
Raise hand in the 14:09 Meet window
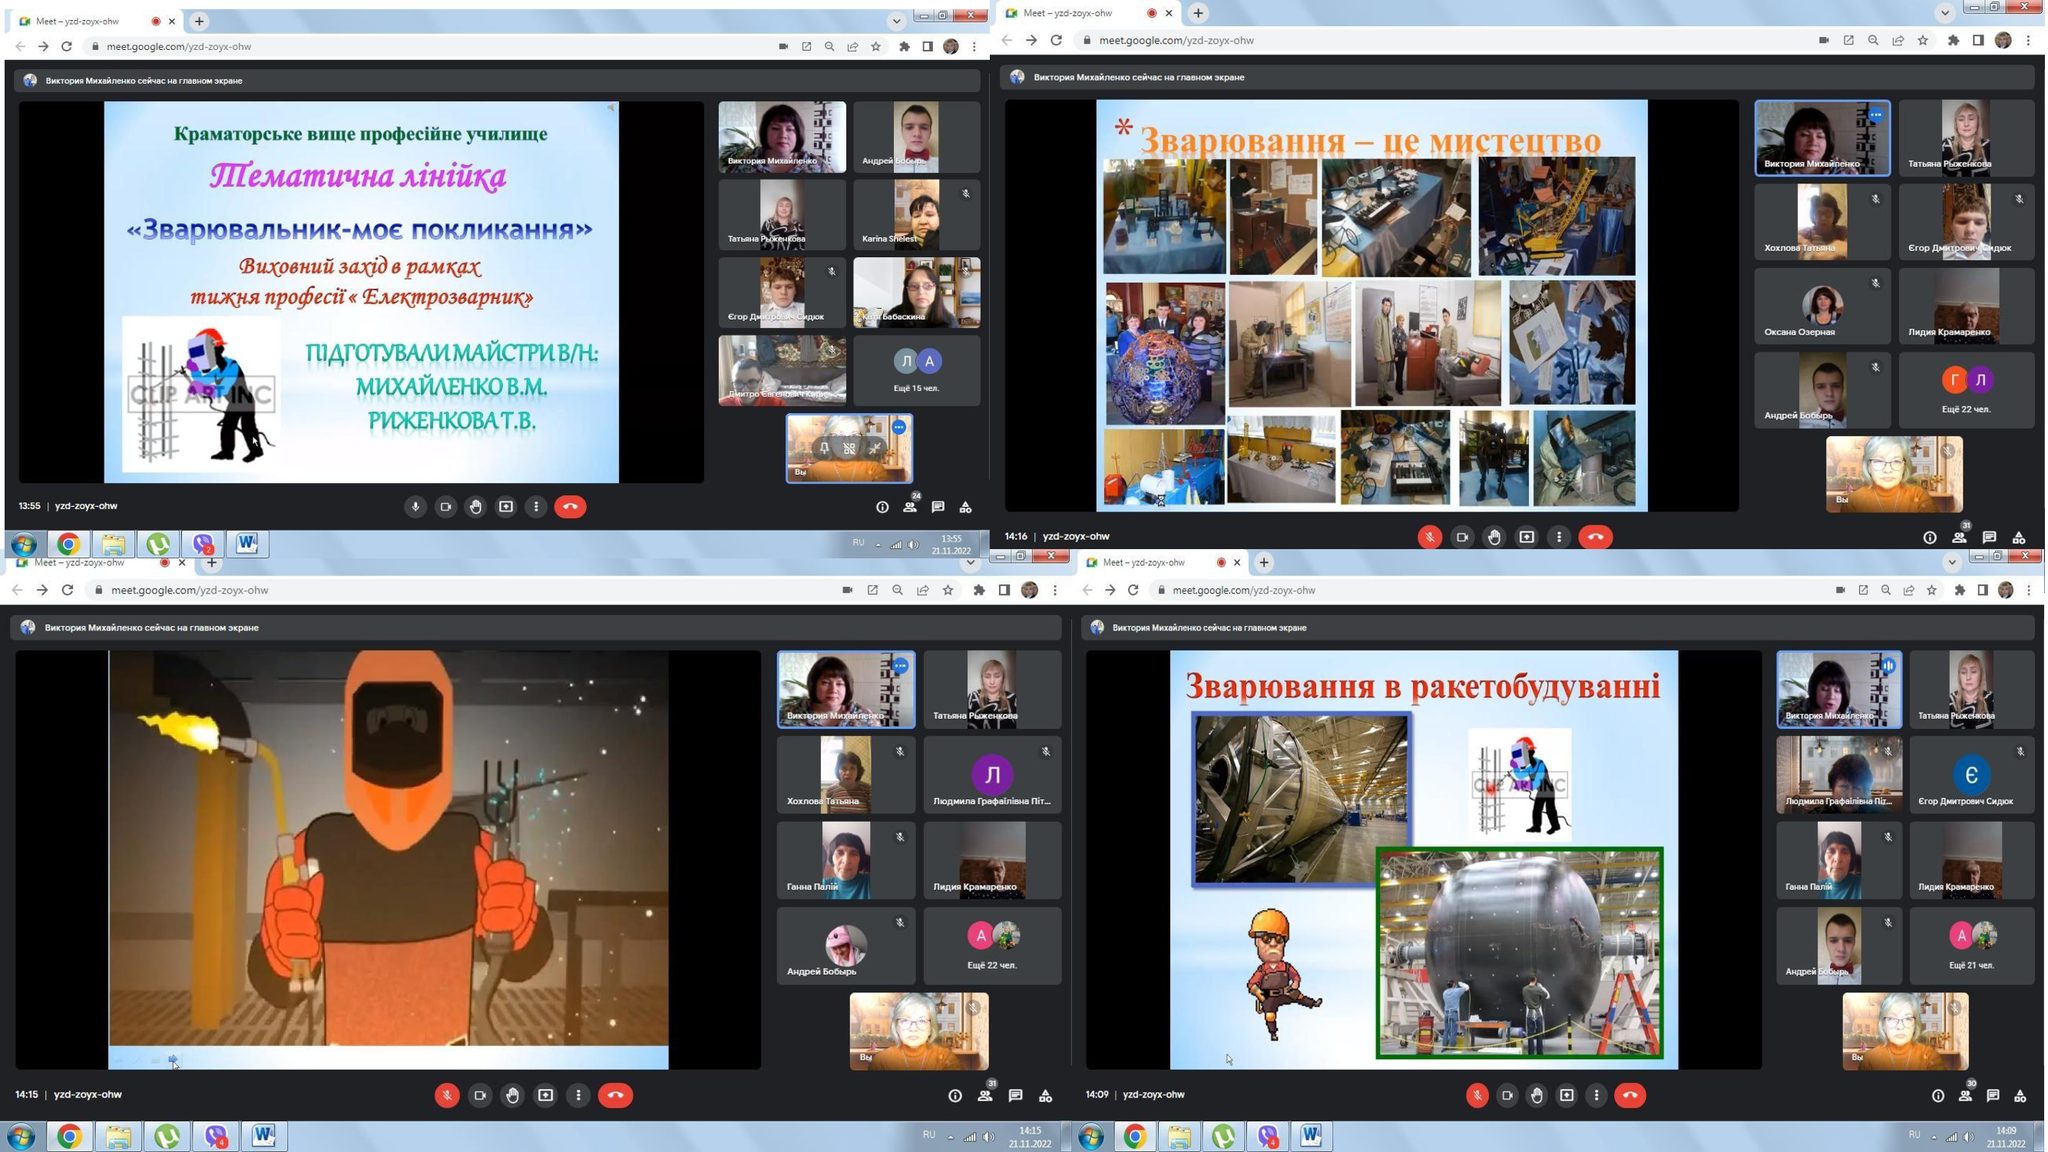[1537, 1095]
